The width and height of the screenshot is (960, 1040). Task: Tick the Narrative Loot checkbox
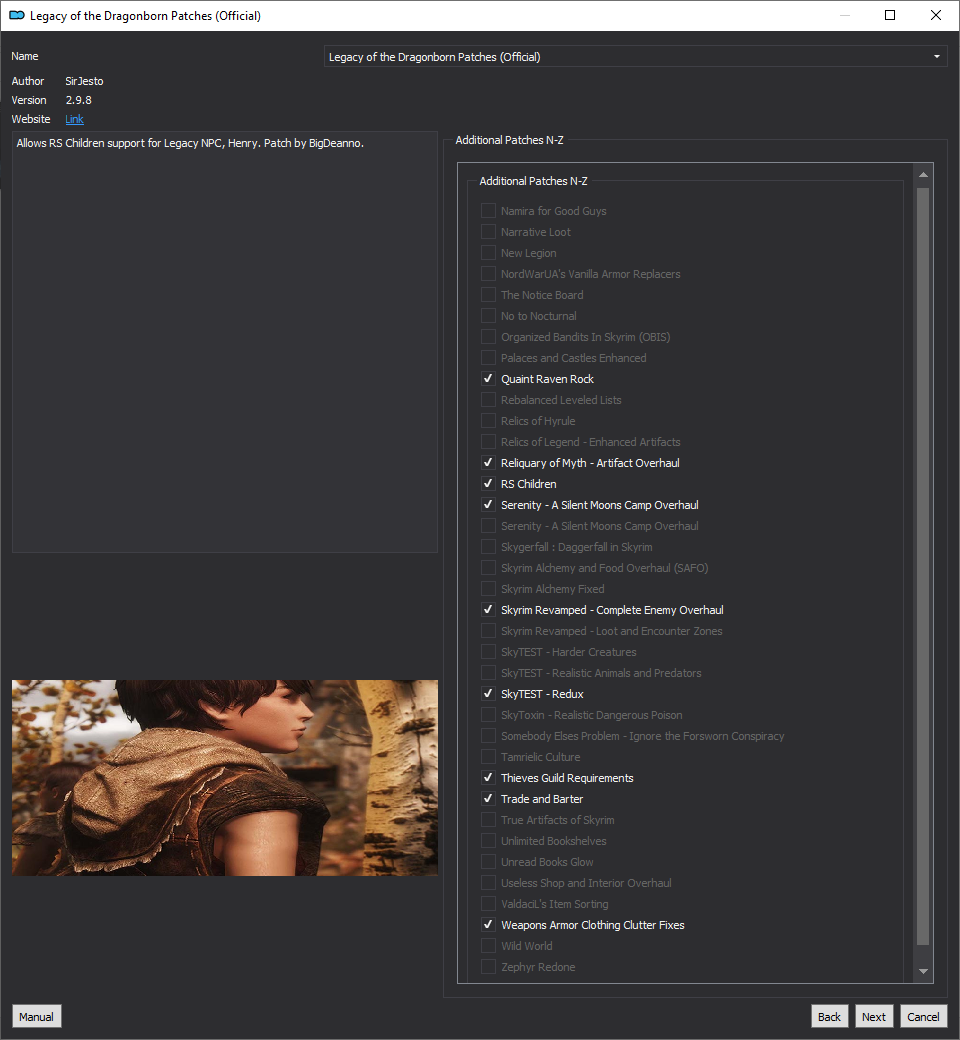click(x=488, y=232)
